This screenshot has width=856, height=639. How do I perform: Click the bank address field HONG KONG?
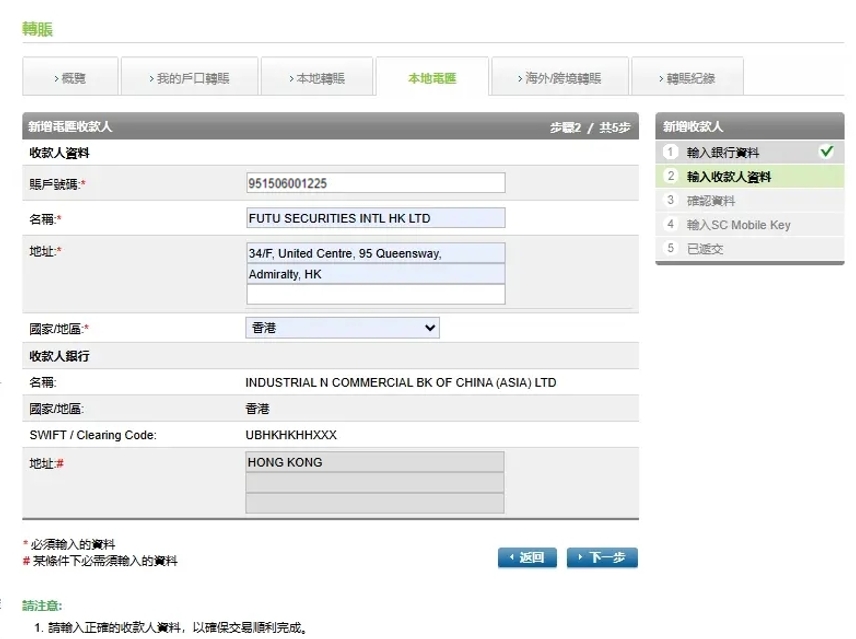point(374,462)
